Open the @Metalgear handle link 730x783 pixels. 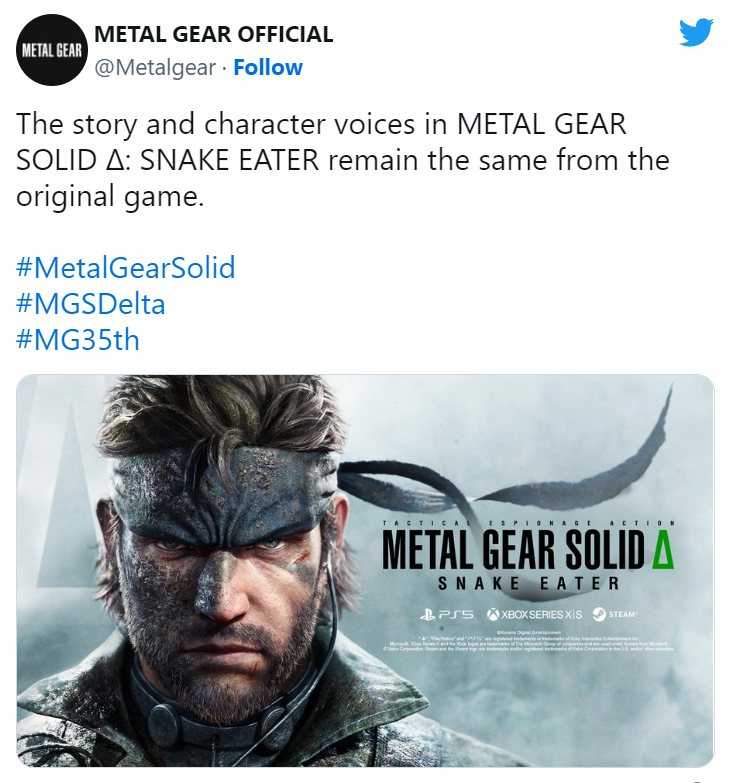pyautogui.click(x=155, y=68)
